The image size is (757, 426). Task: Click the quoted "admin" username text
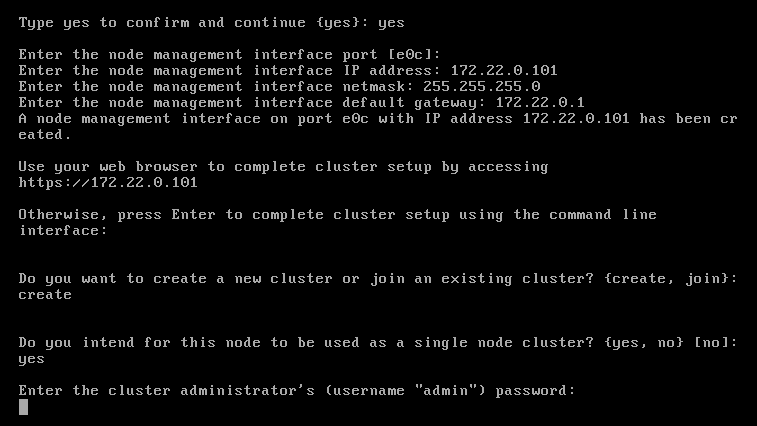[x=445, y=390]
